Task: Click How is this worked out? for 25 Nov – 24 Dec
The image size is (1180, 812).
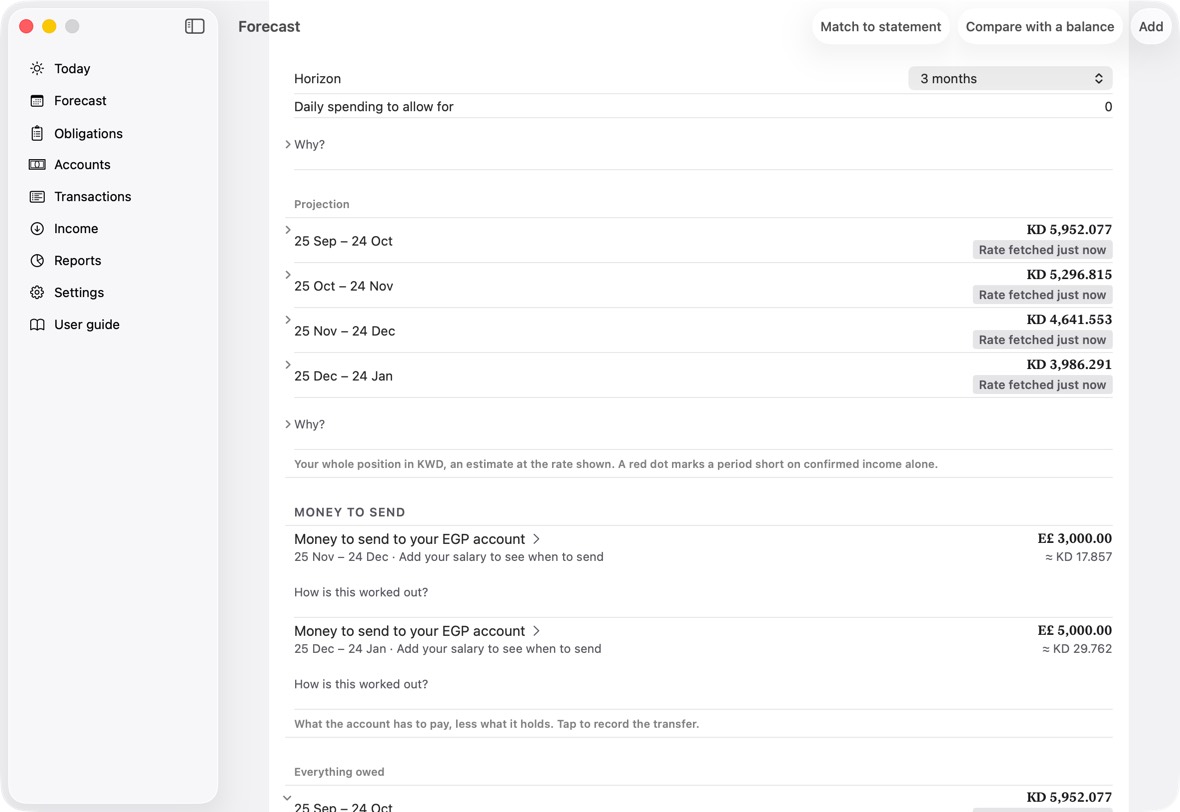Action: coord(361,592)
